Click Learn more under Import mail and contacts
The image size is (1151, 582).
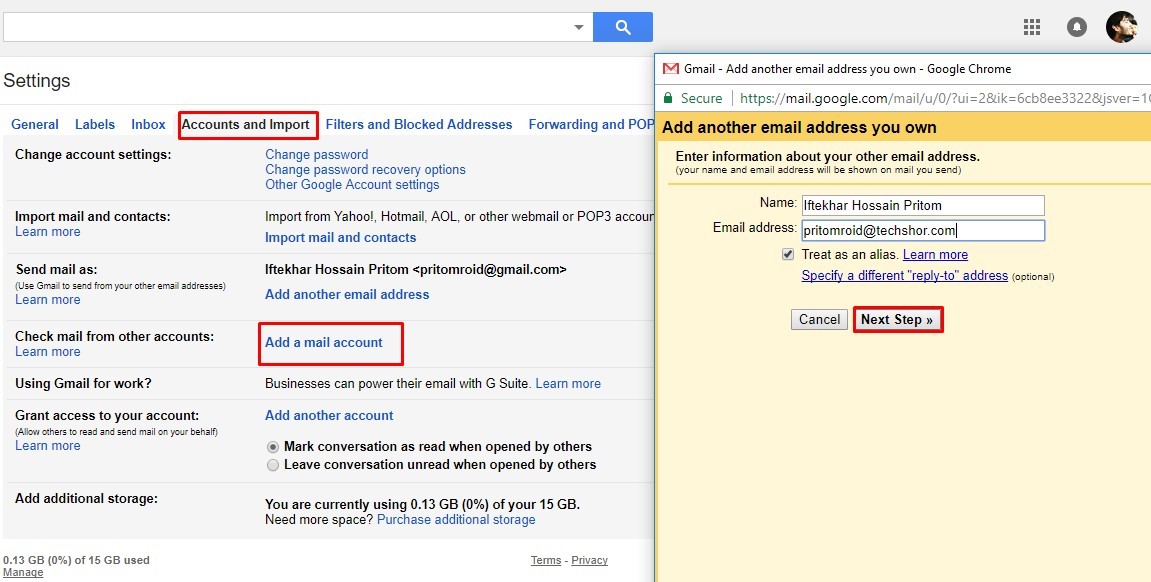(48, 231)
